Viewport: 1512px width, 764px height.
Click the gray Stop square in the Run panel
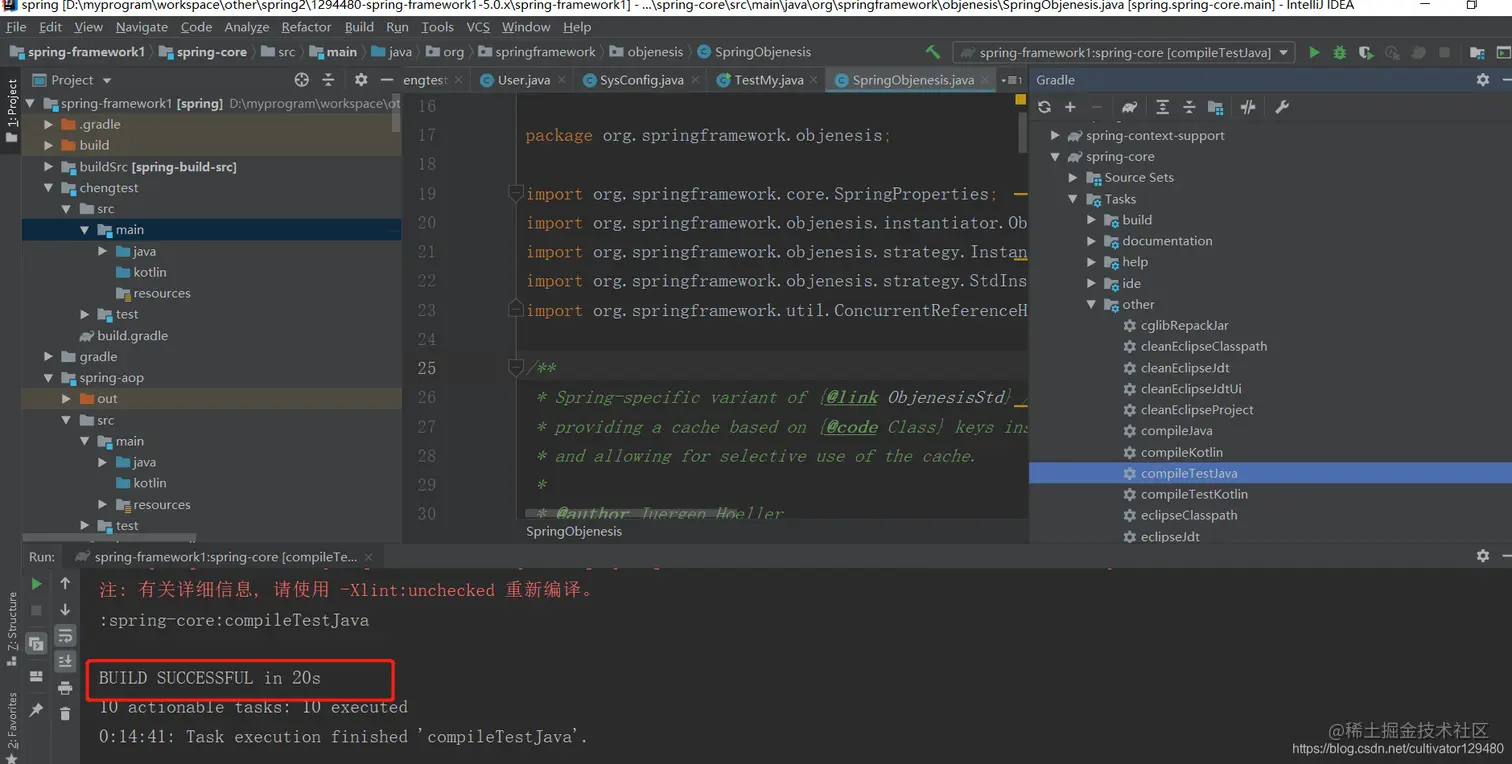coord(37,610)
